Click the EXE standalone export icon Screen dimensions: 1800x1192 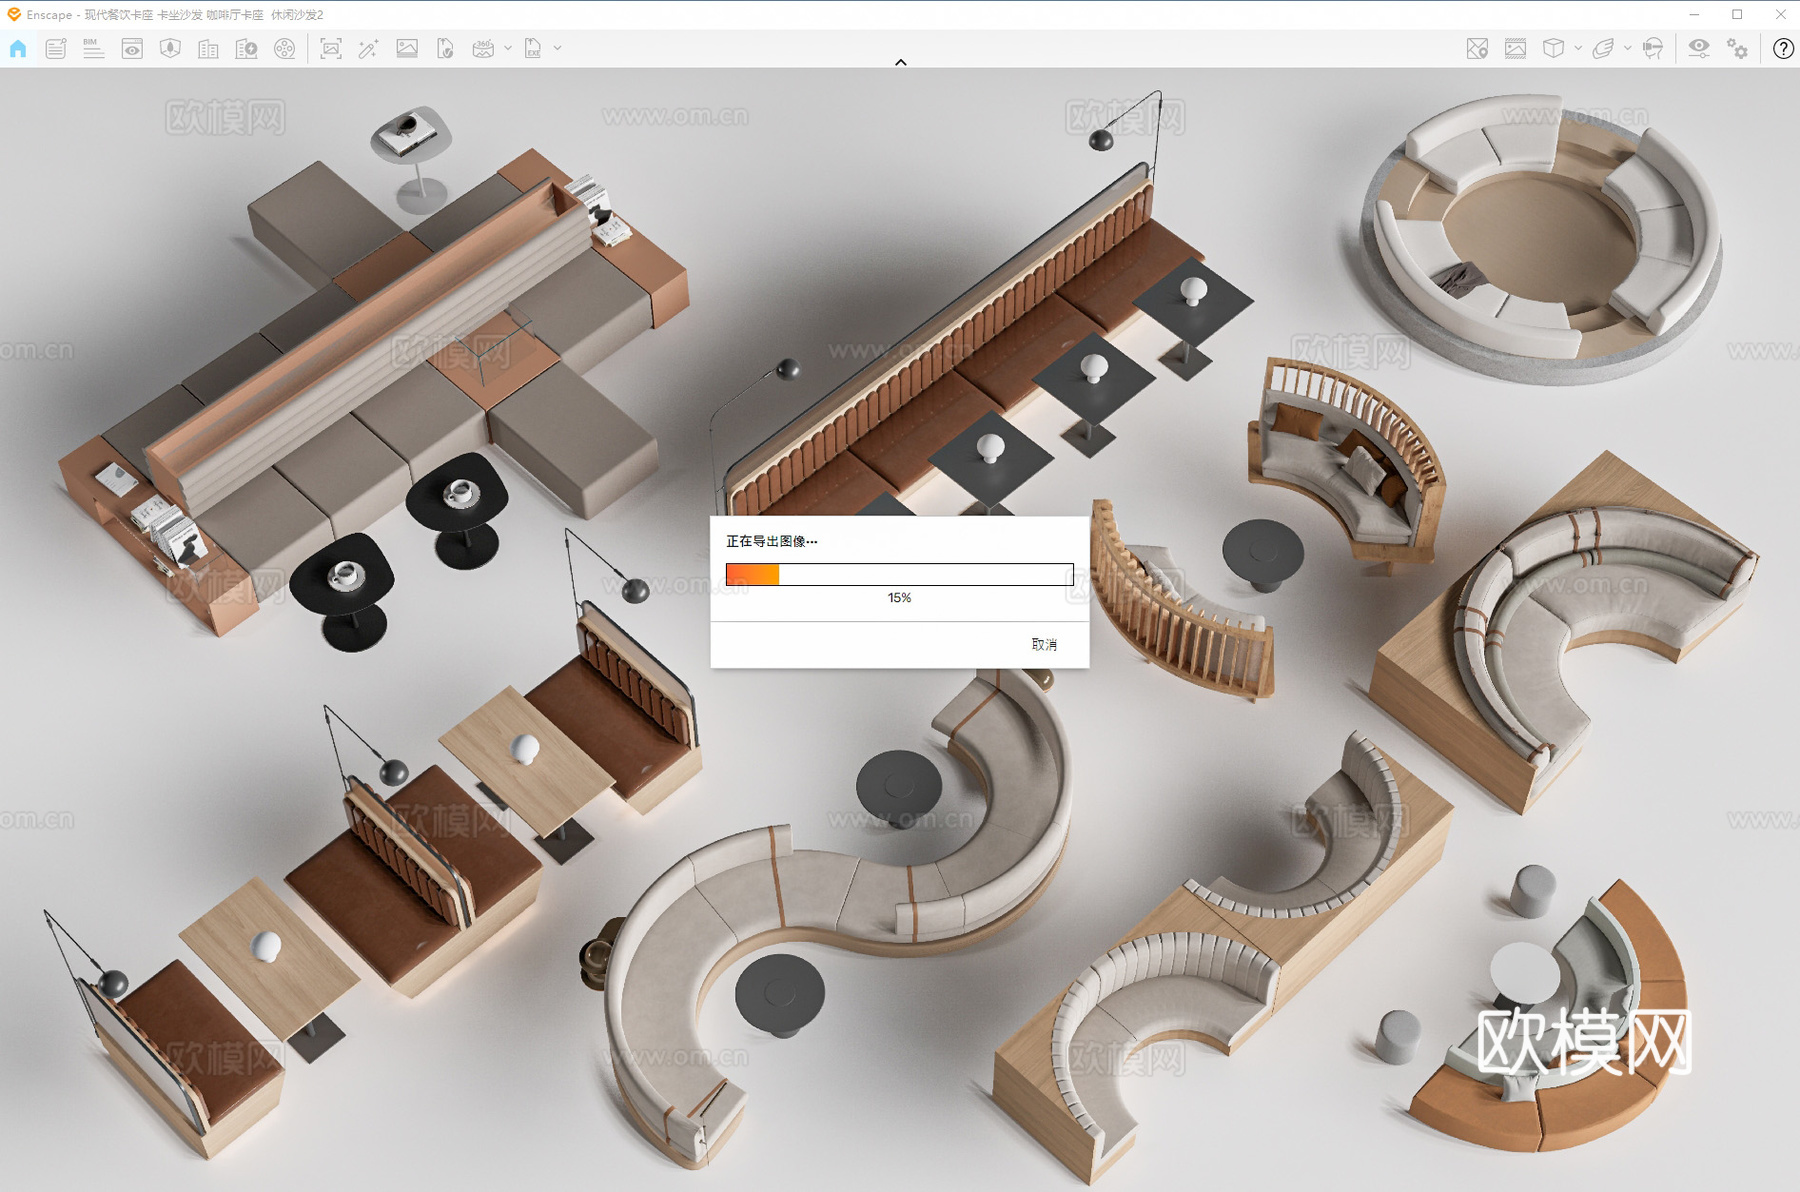pyautogui.click(x=533, y=48)
